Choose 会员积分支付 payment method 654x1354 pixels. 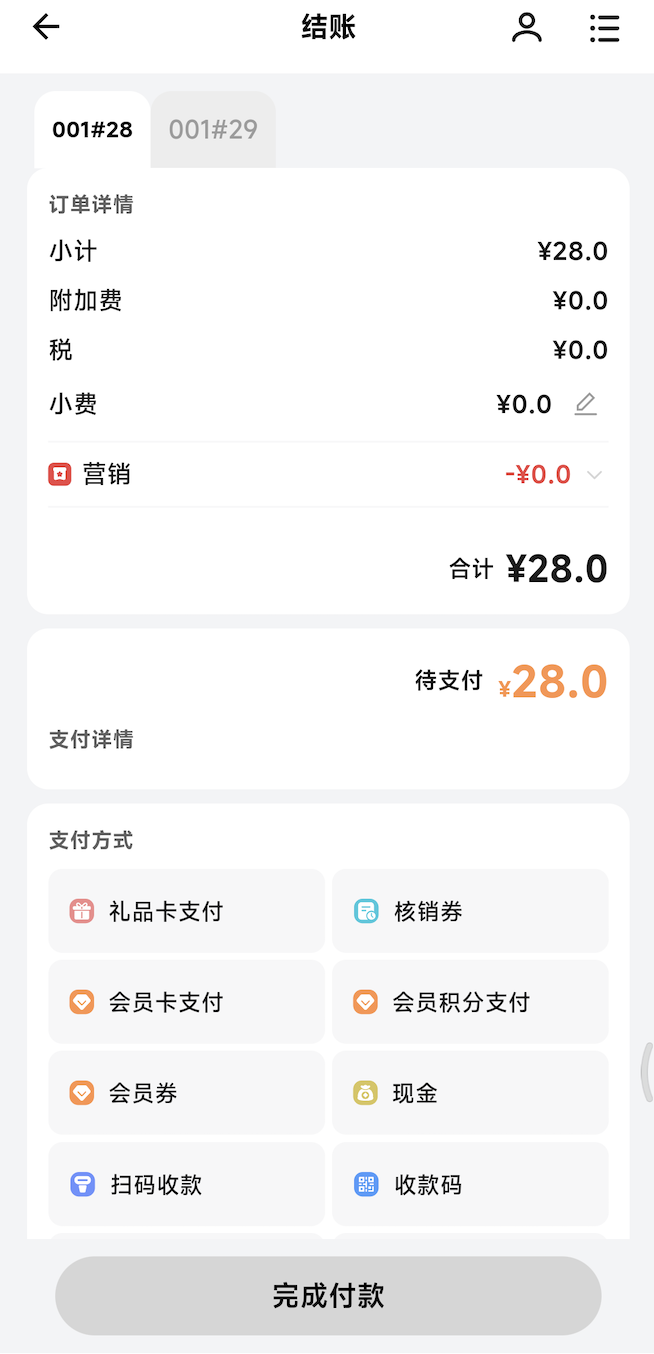point(470,1002)
